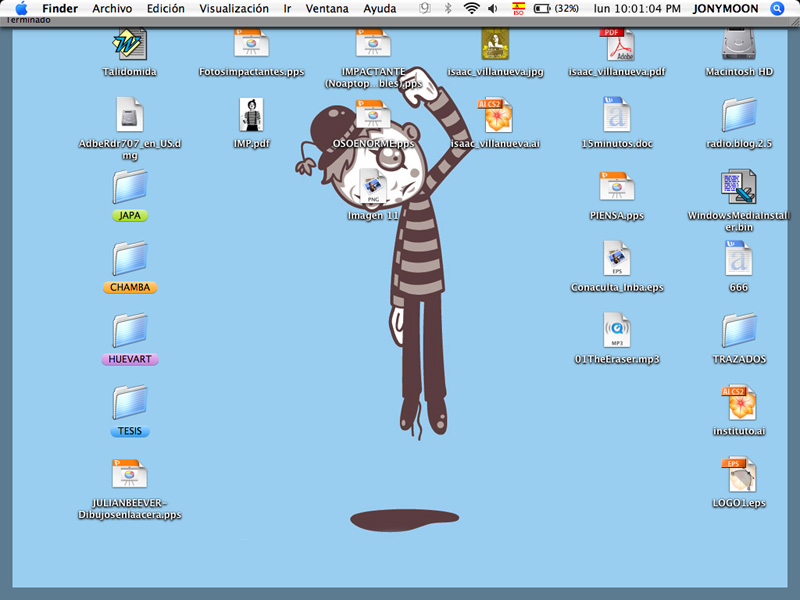Select the radio.blog.2.5 folder icon
This screenshot has height=600, width=800.
point(739,114)
